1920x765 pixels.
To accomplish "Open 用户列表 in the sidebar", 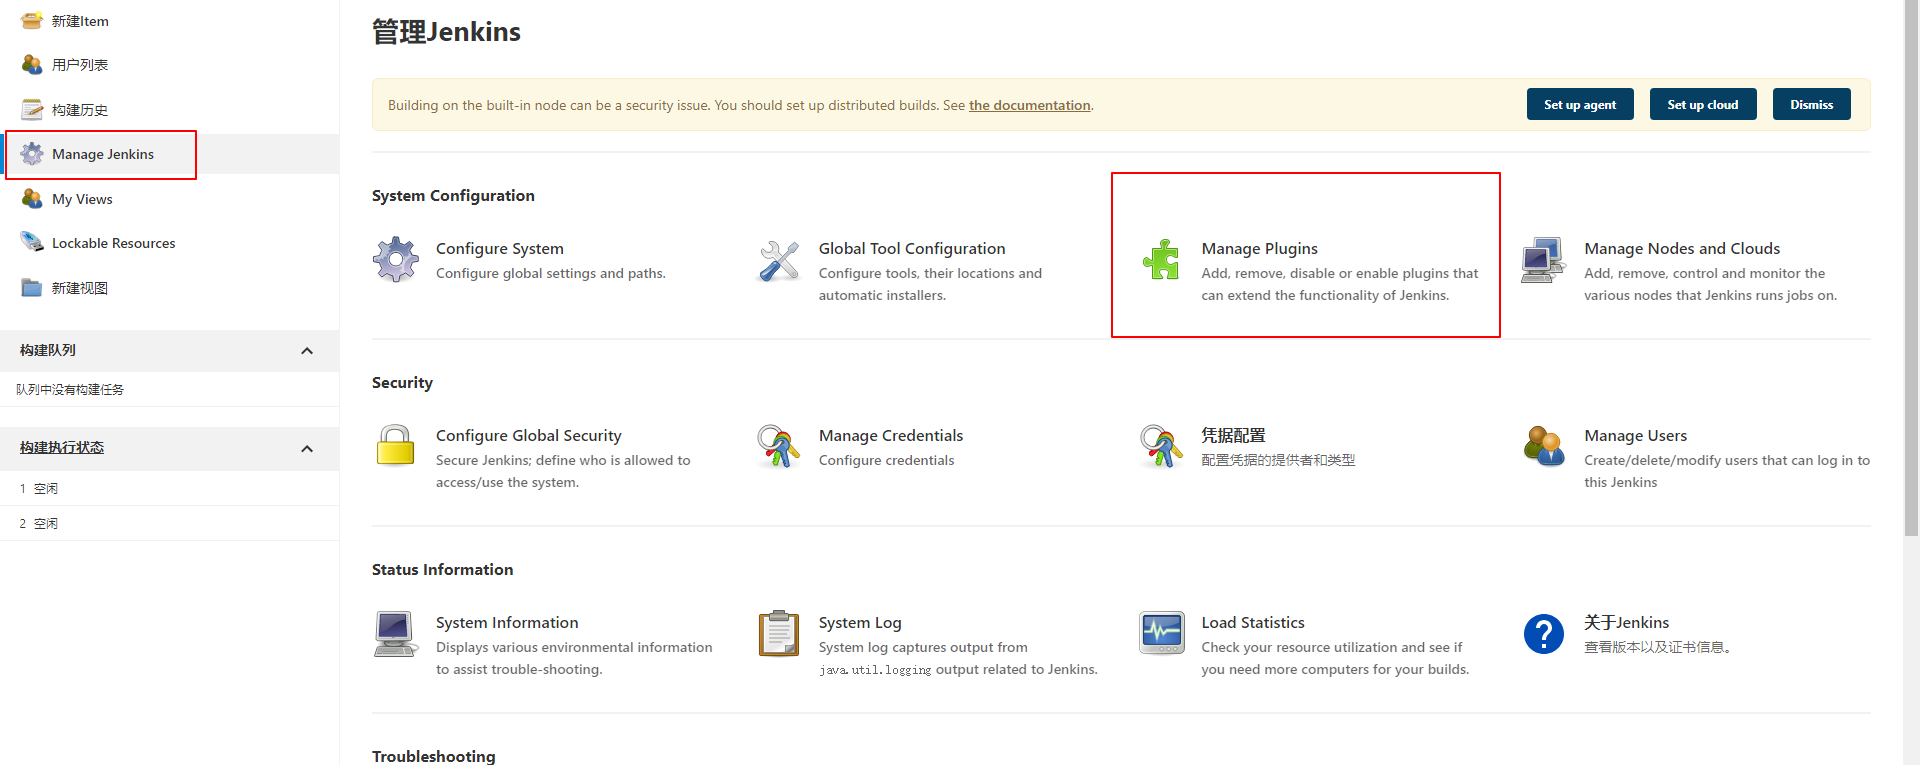I will [x=80, y=65].
